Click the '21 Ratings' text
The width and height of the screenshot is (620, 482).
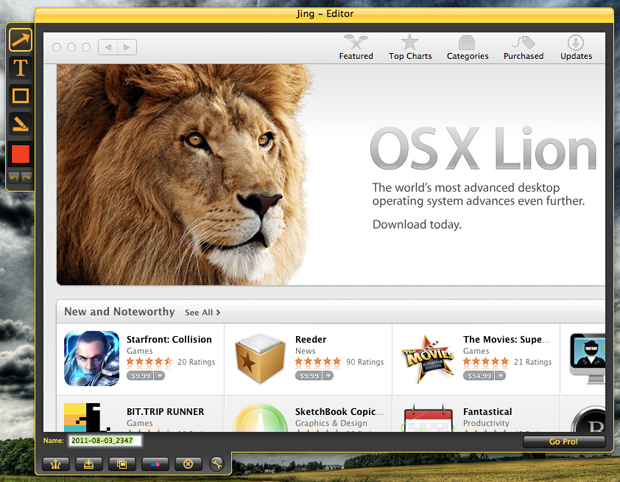[x=533, y=362]
